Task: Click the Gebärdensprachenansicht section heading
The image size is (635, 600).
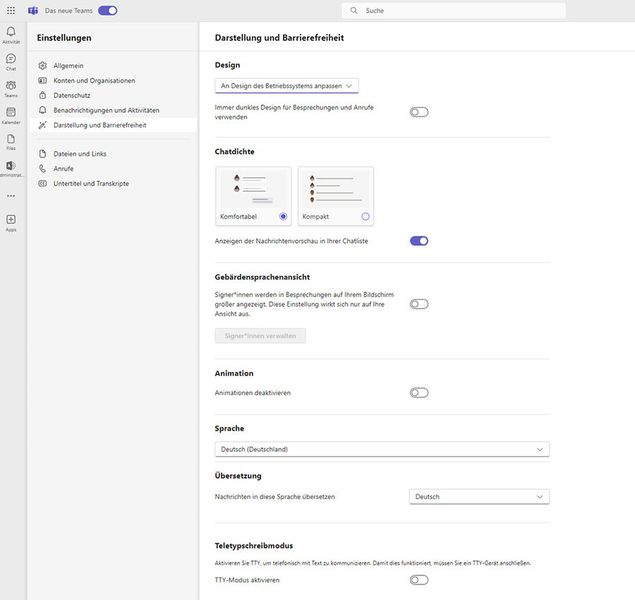Action: [x=262, y=277]
